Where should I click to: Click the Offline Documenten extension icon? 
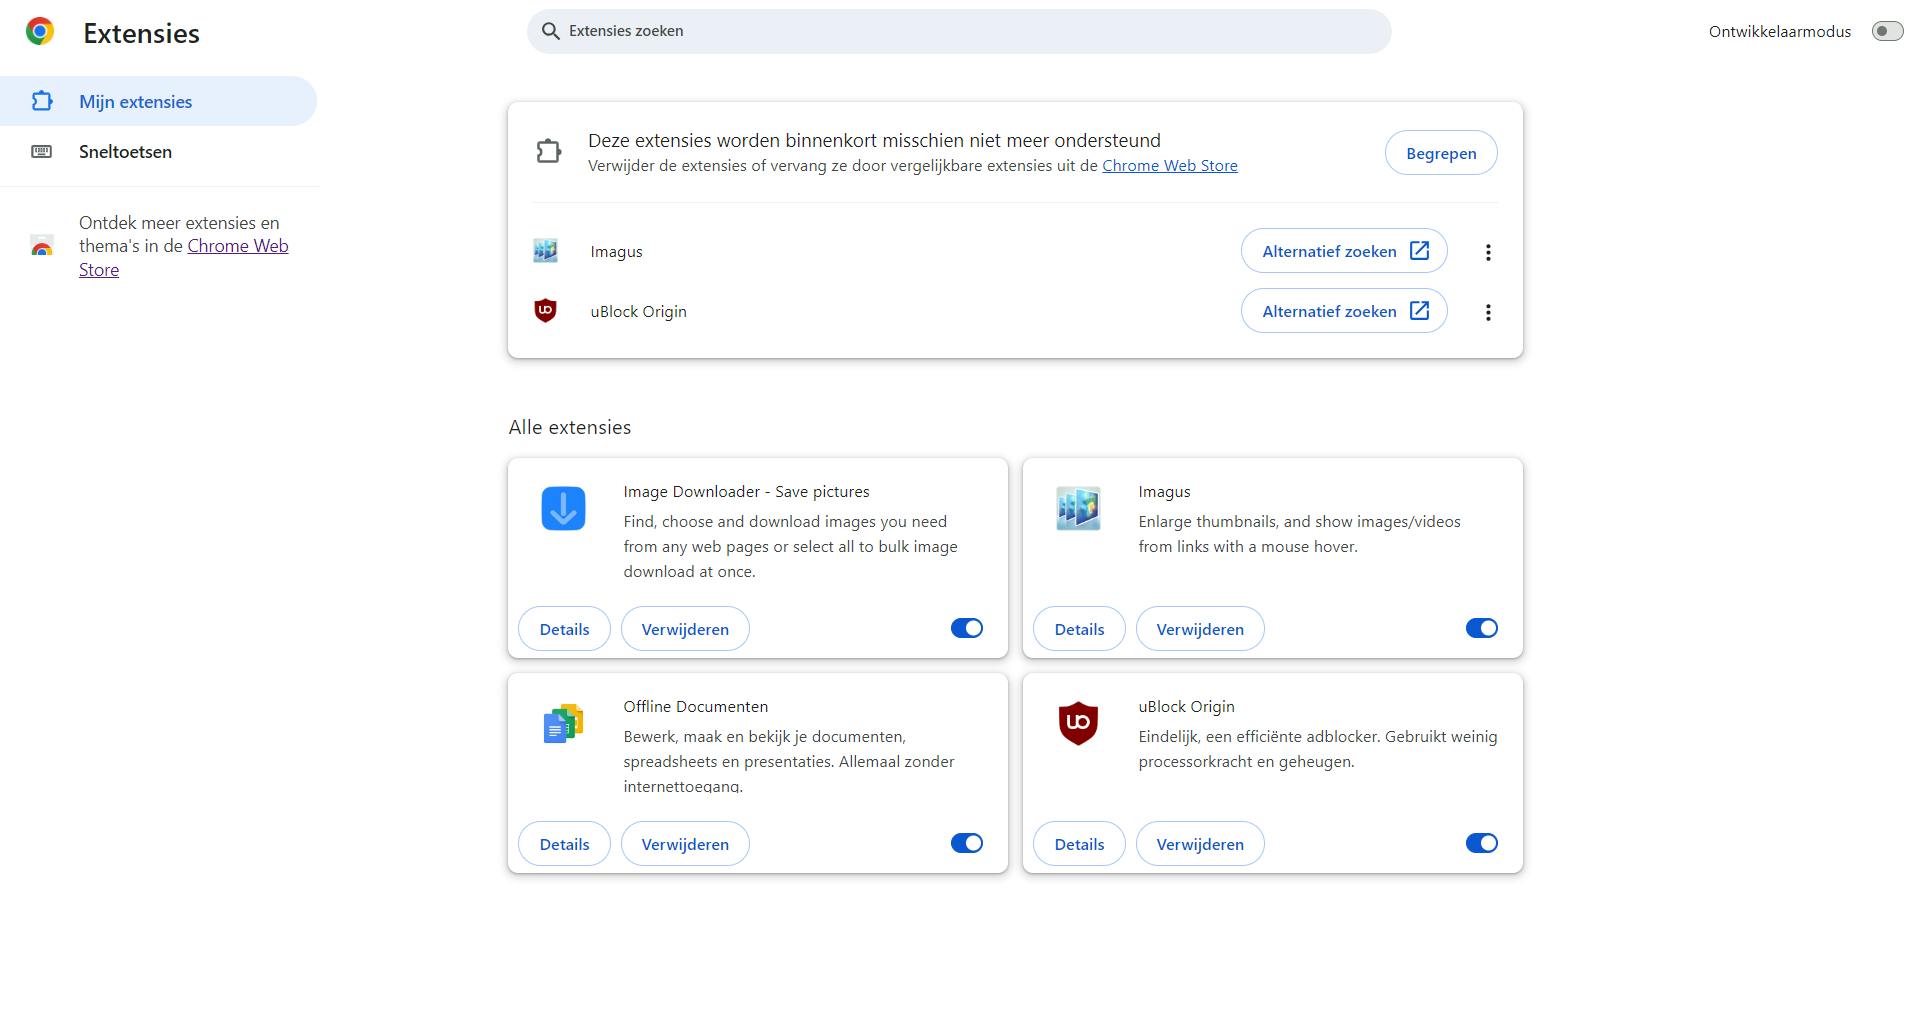click(x=563, y=723)
